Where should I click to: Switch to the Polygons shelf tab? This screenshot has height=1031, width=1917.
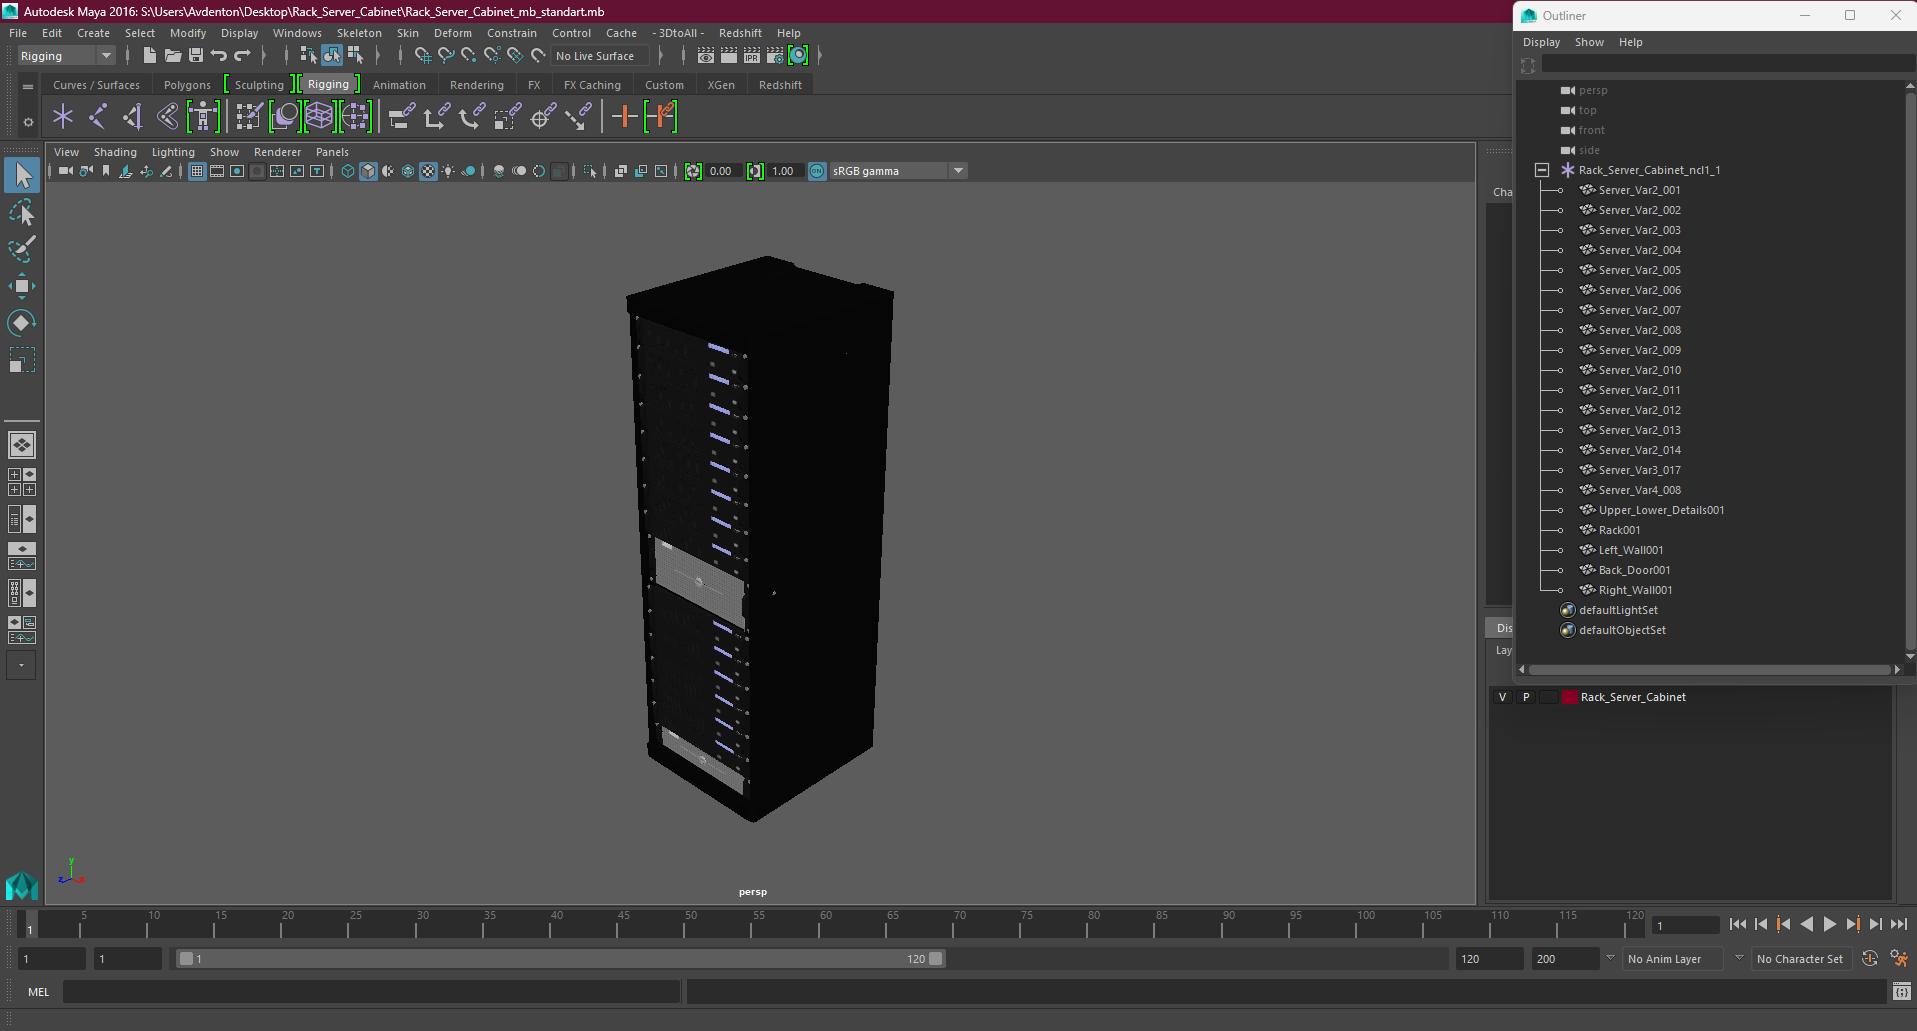pyautogui.click(x=187, y=85)
